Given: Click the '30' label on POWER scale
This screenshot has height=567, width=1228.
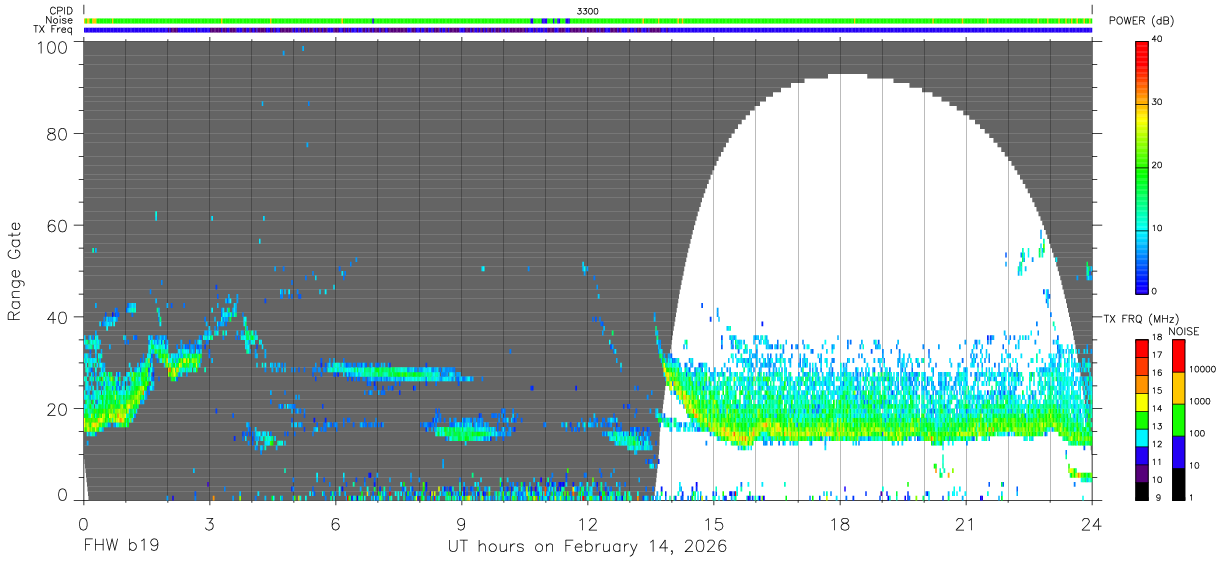Looking at the screenshot, I should pyautogui.click(x=1158, y=102).
